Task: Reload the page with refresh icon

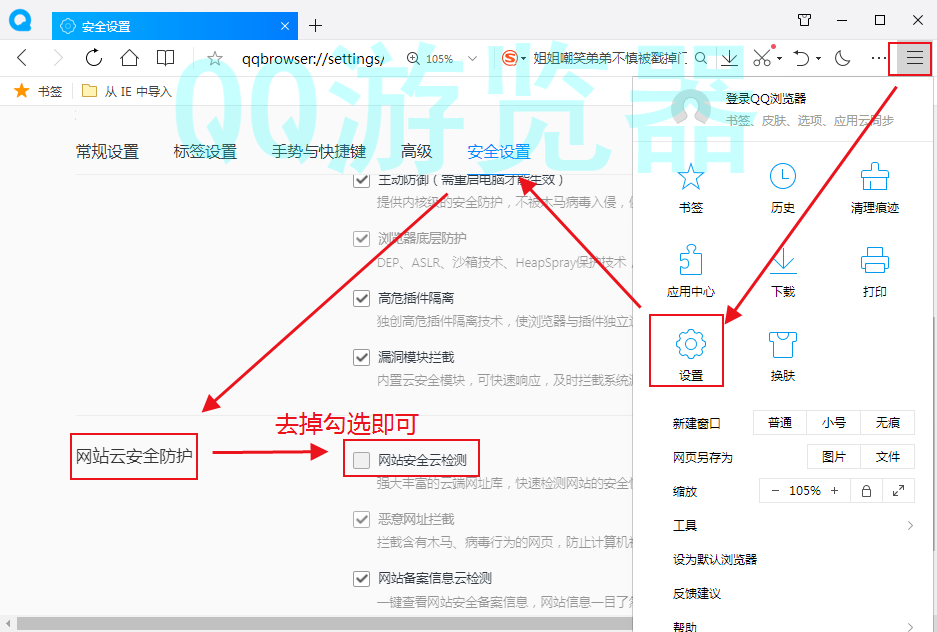Action: 94,58
